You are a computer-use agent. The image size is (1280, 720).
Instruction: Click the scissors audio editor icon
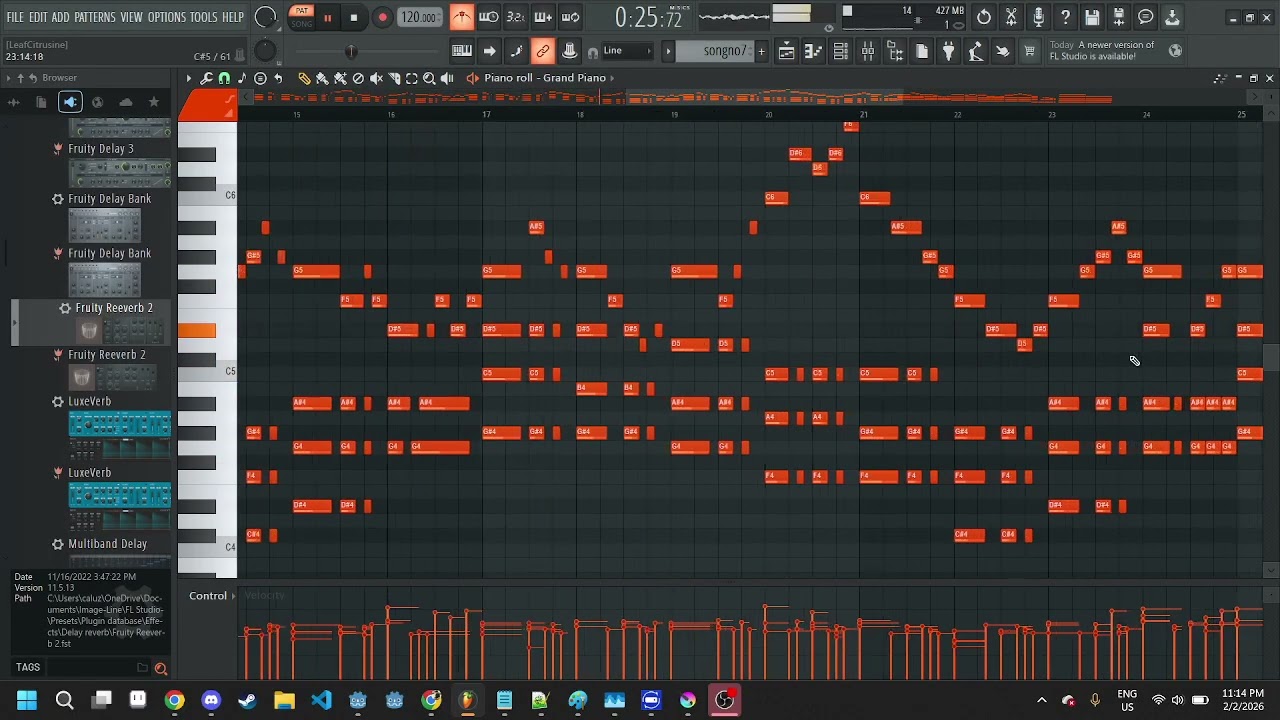coord(1011,17)
